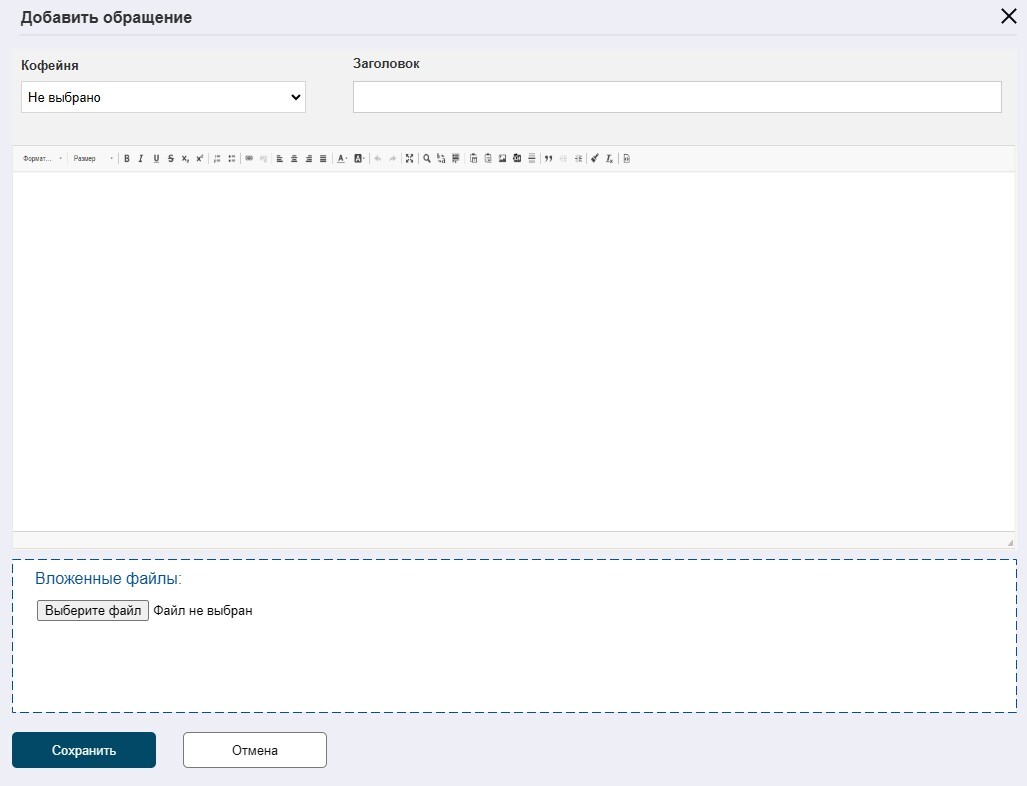1027x786 pixels.
Task: Click into the Заголовок input field
Action: pyautogui.click(x=677, y=97)
